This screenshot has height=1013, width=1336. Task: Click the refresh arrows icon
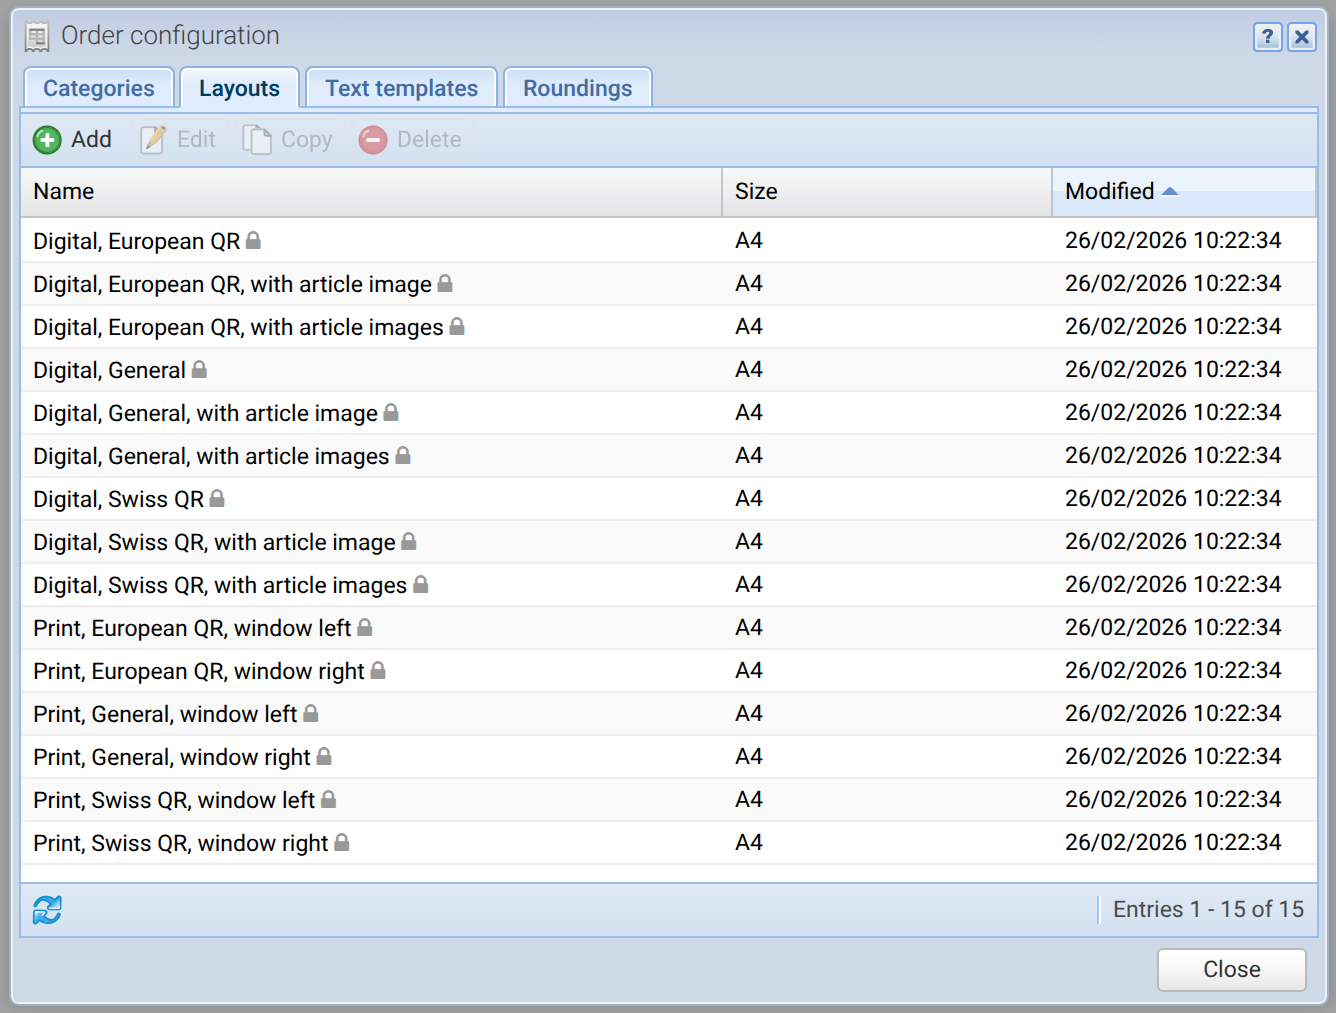pyautogui.click(x=47, y=910)
